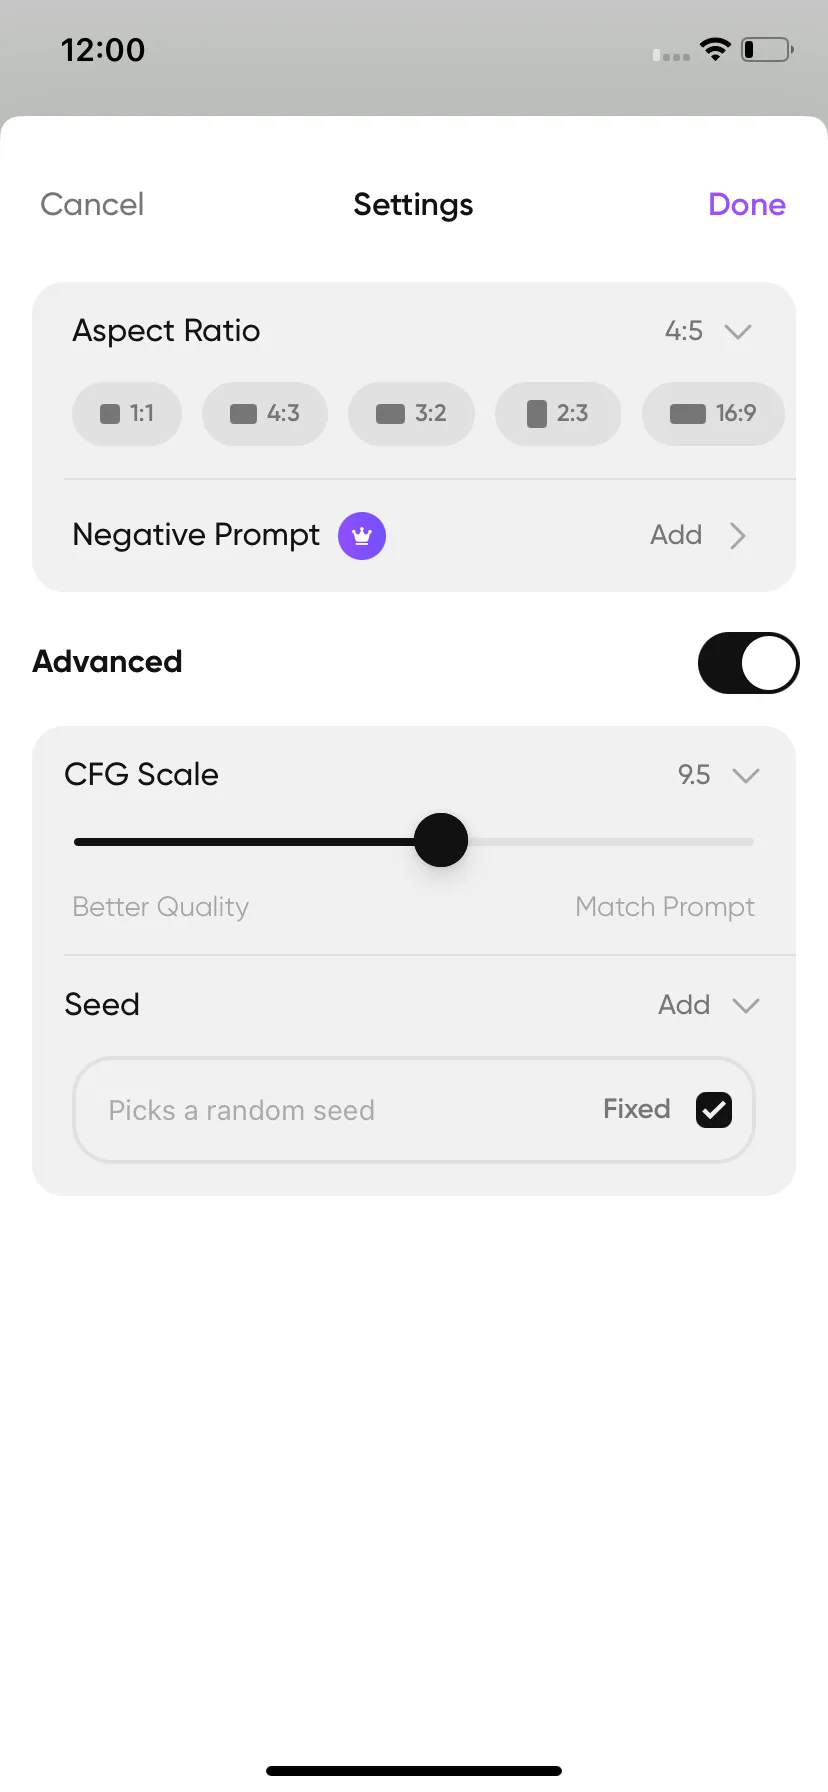This screenshot has height=1792, width=828.
Task: Uncheck the Fixed seed checkbox
Action: [714, 1109]
